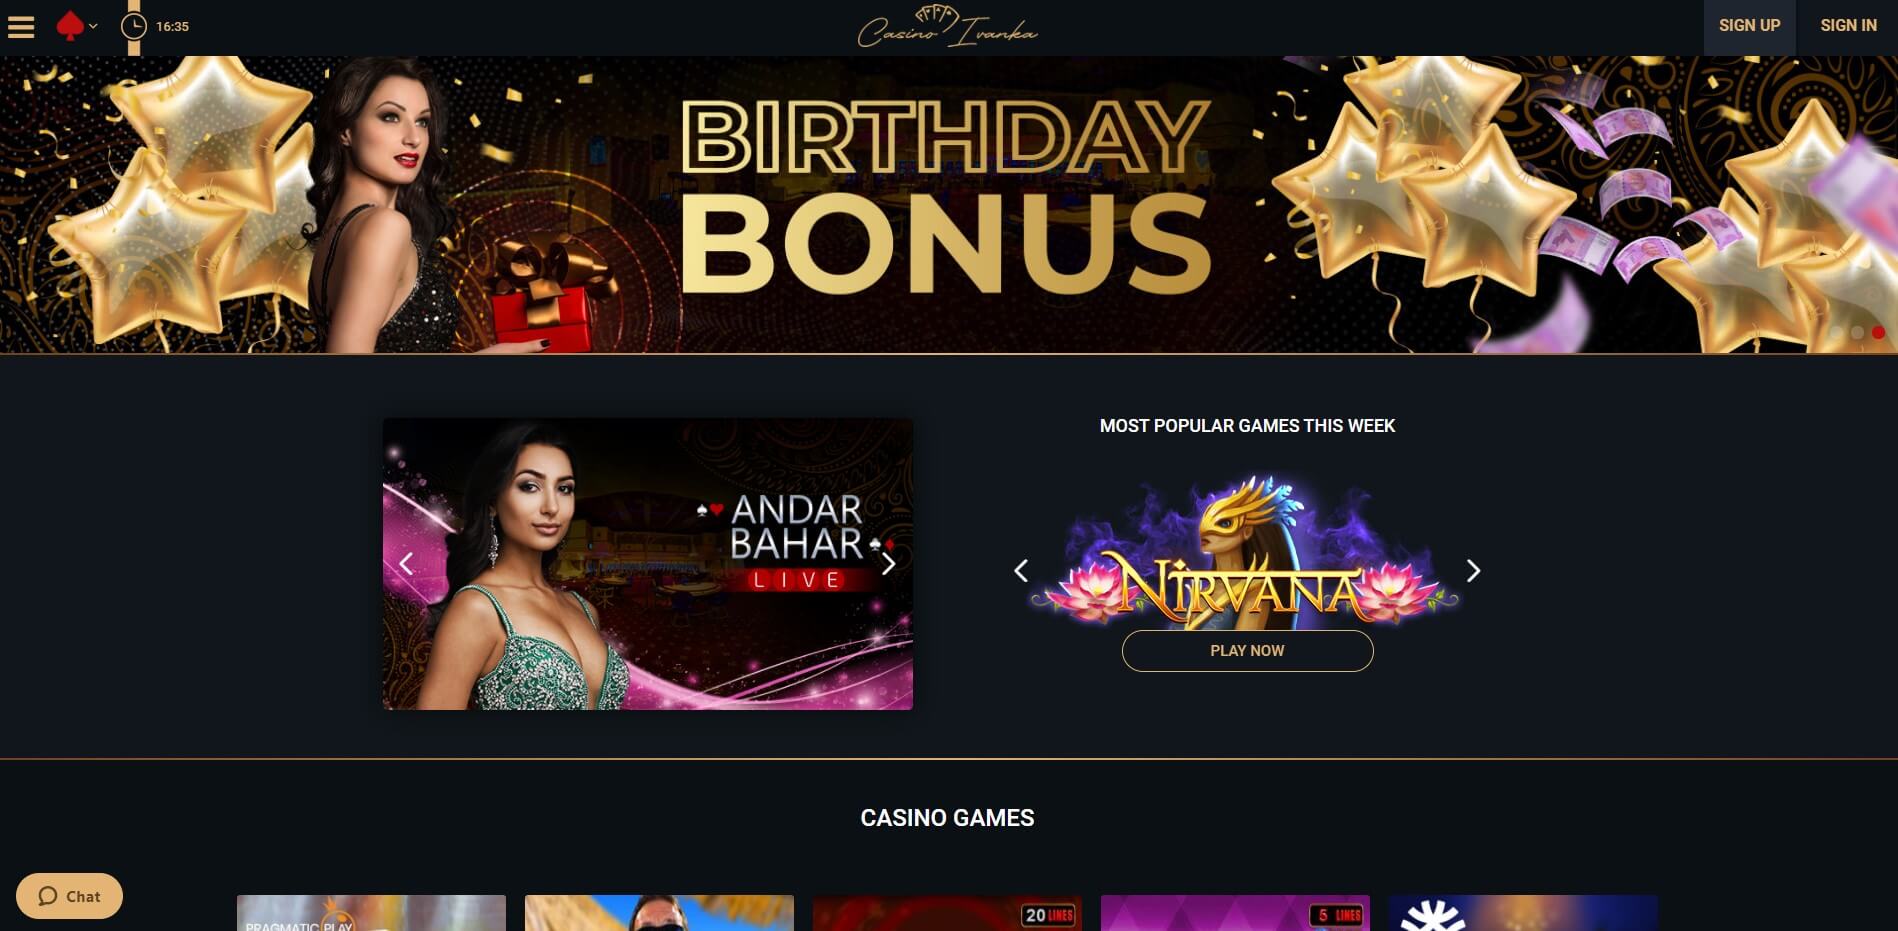This screenshot has height=931, width=1898.
Task: Open the Chat widget
Action: (x=69, y=896)
